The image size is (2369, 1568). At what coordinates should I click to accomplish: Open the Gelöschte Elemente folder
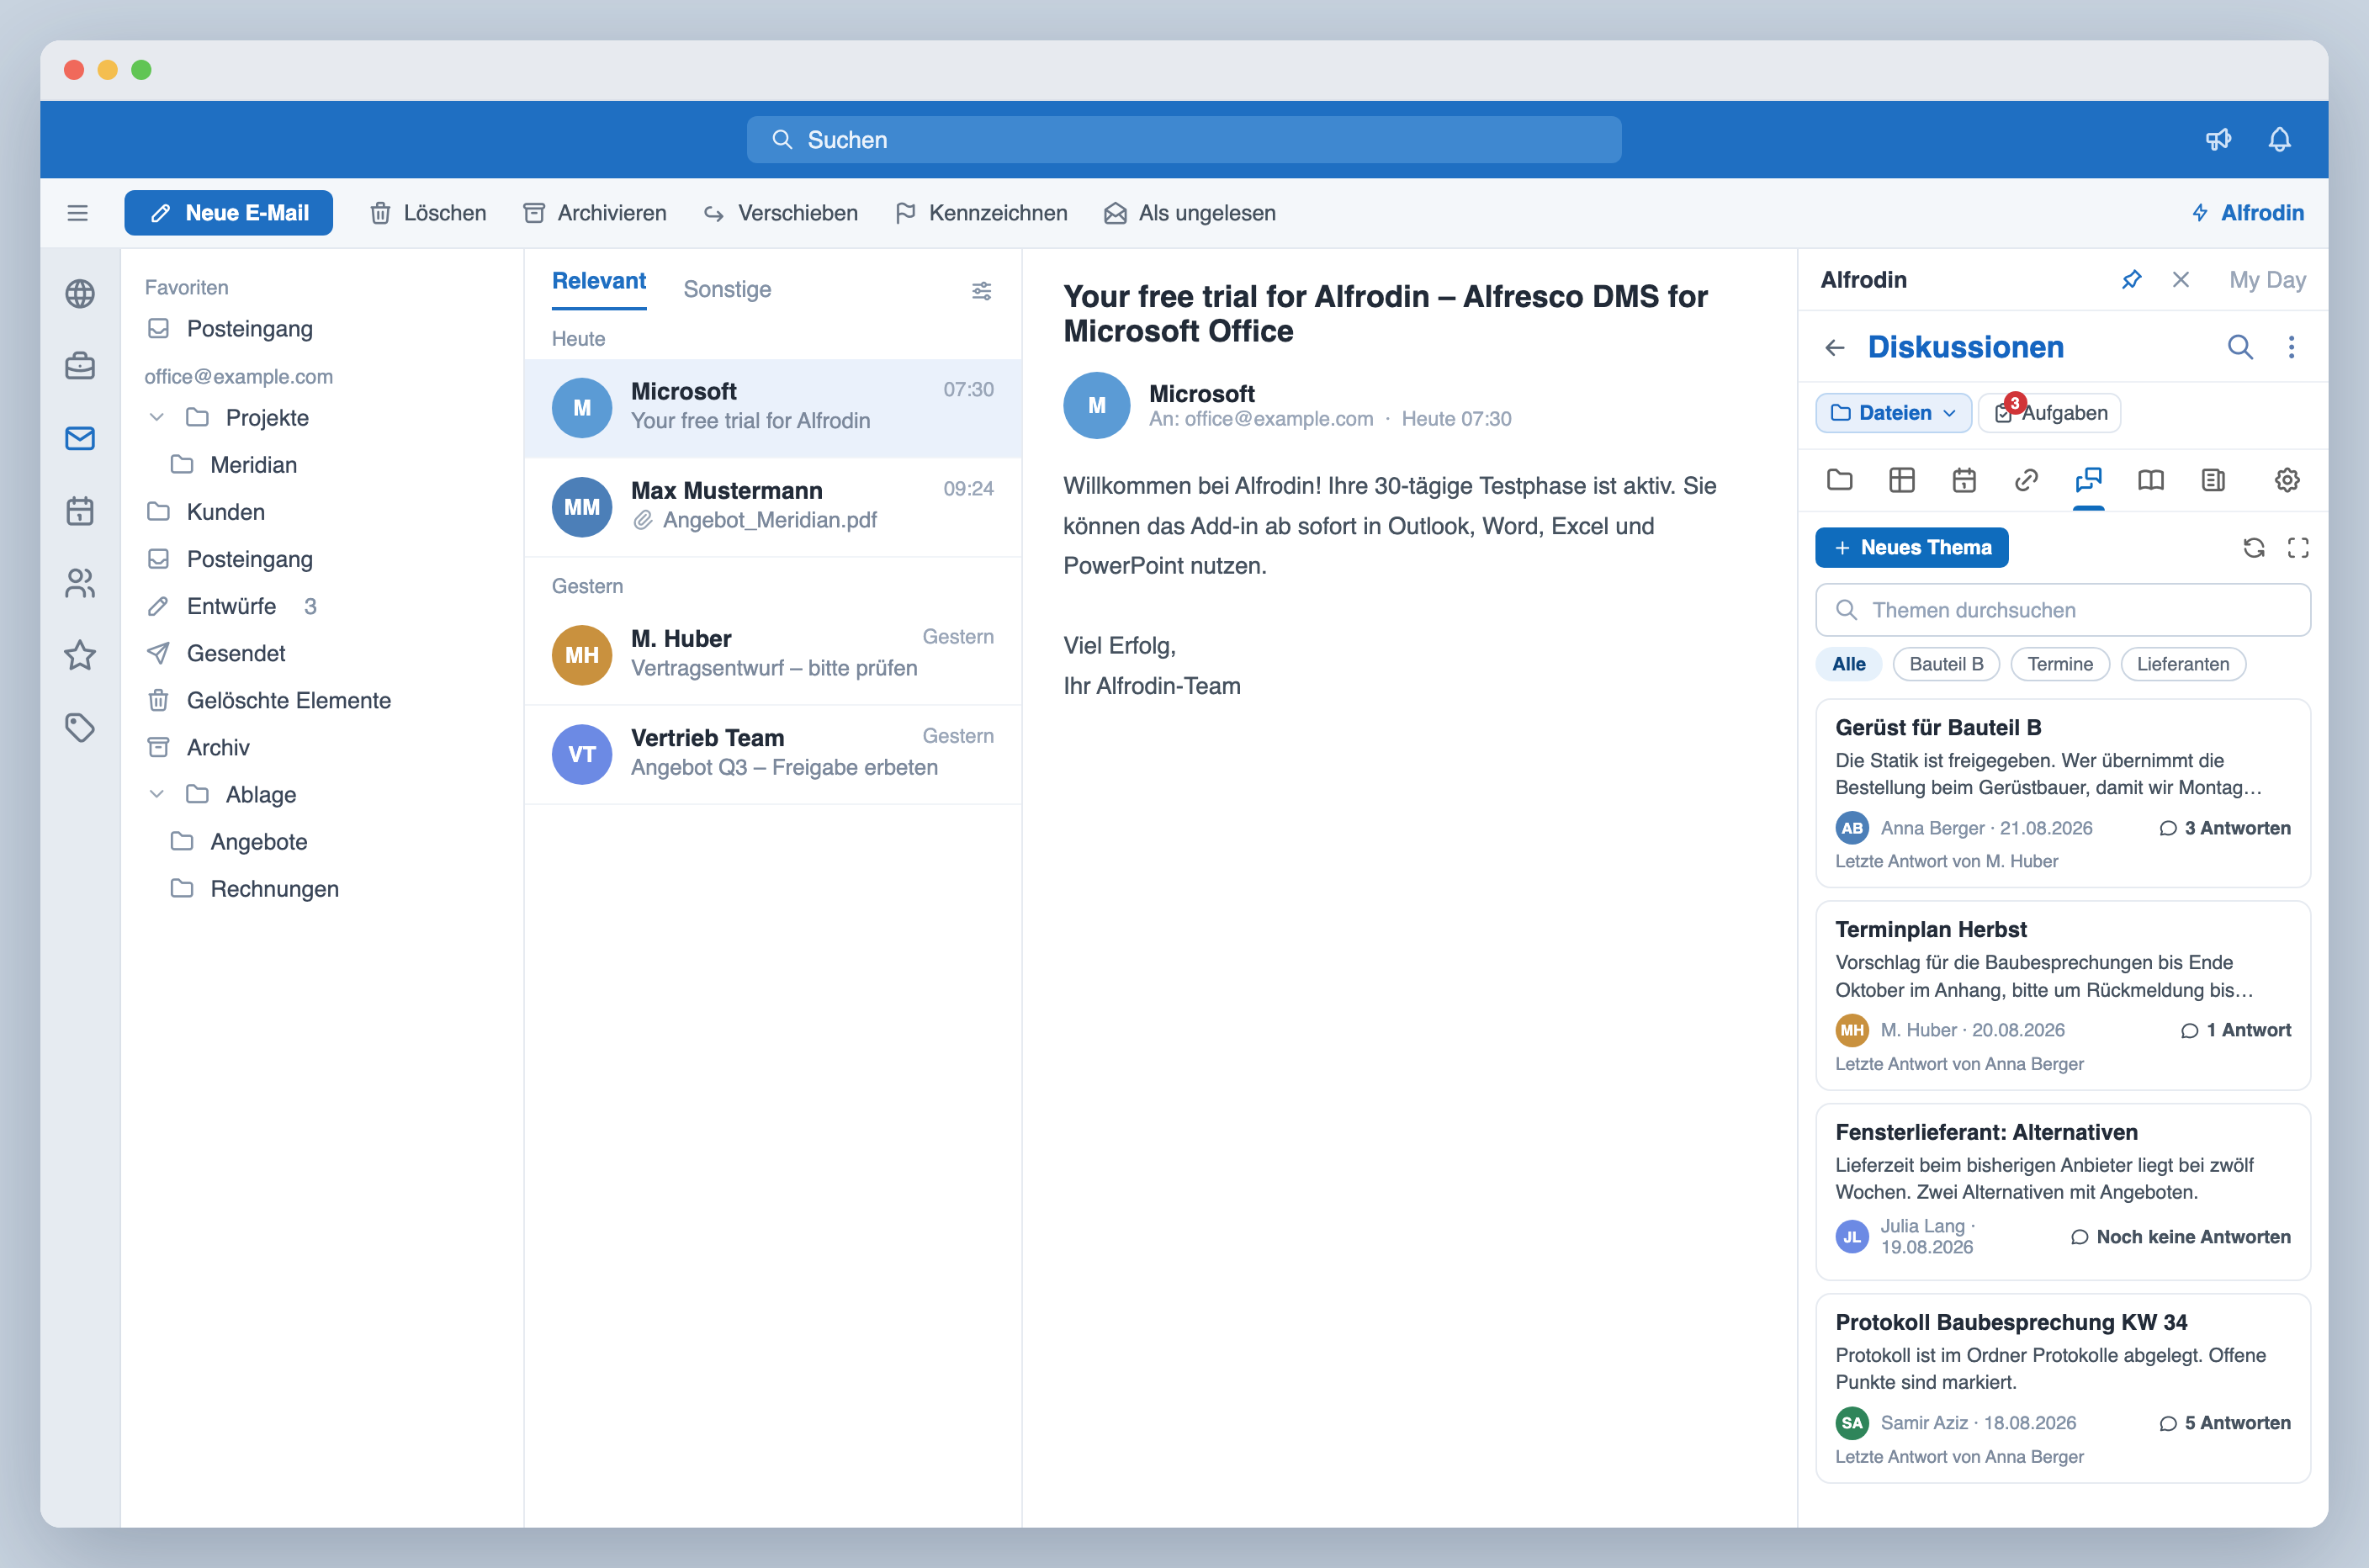click(x=268, y=700)
